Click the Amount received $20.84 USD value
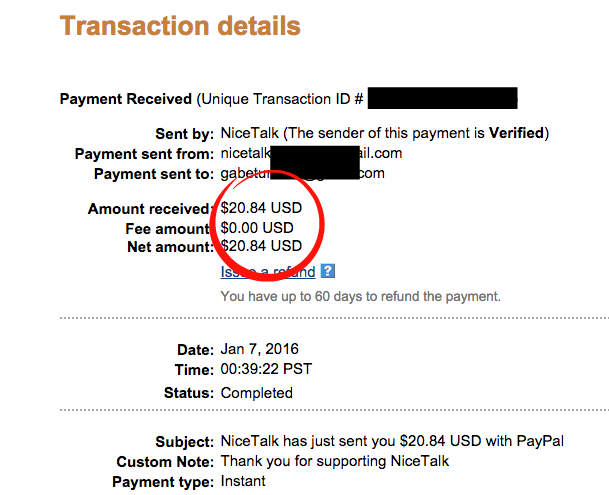Image resolution: width=609 pixels, height=495 pixels. (x=261, y=208)
